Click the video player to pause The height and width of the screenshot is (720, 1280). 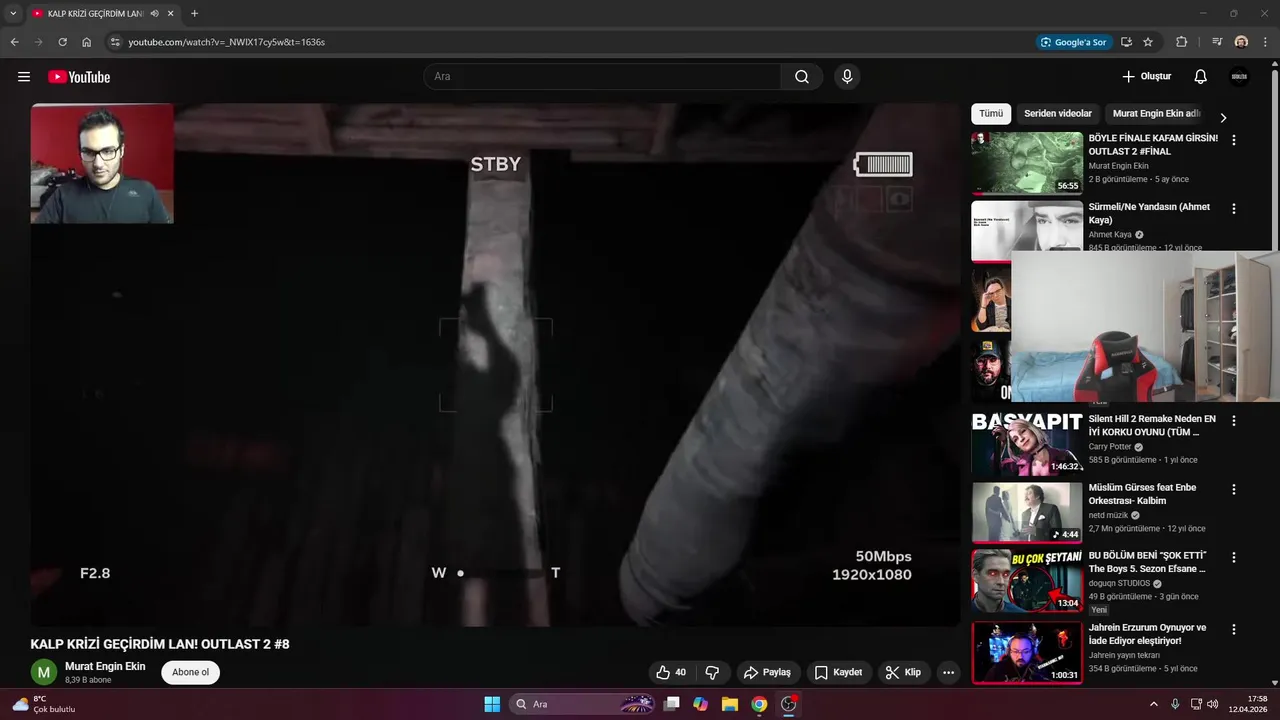(x=495, y=365)
